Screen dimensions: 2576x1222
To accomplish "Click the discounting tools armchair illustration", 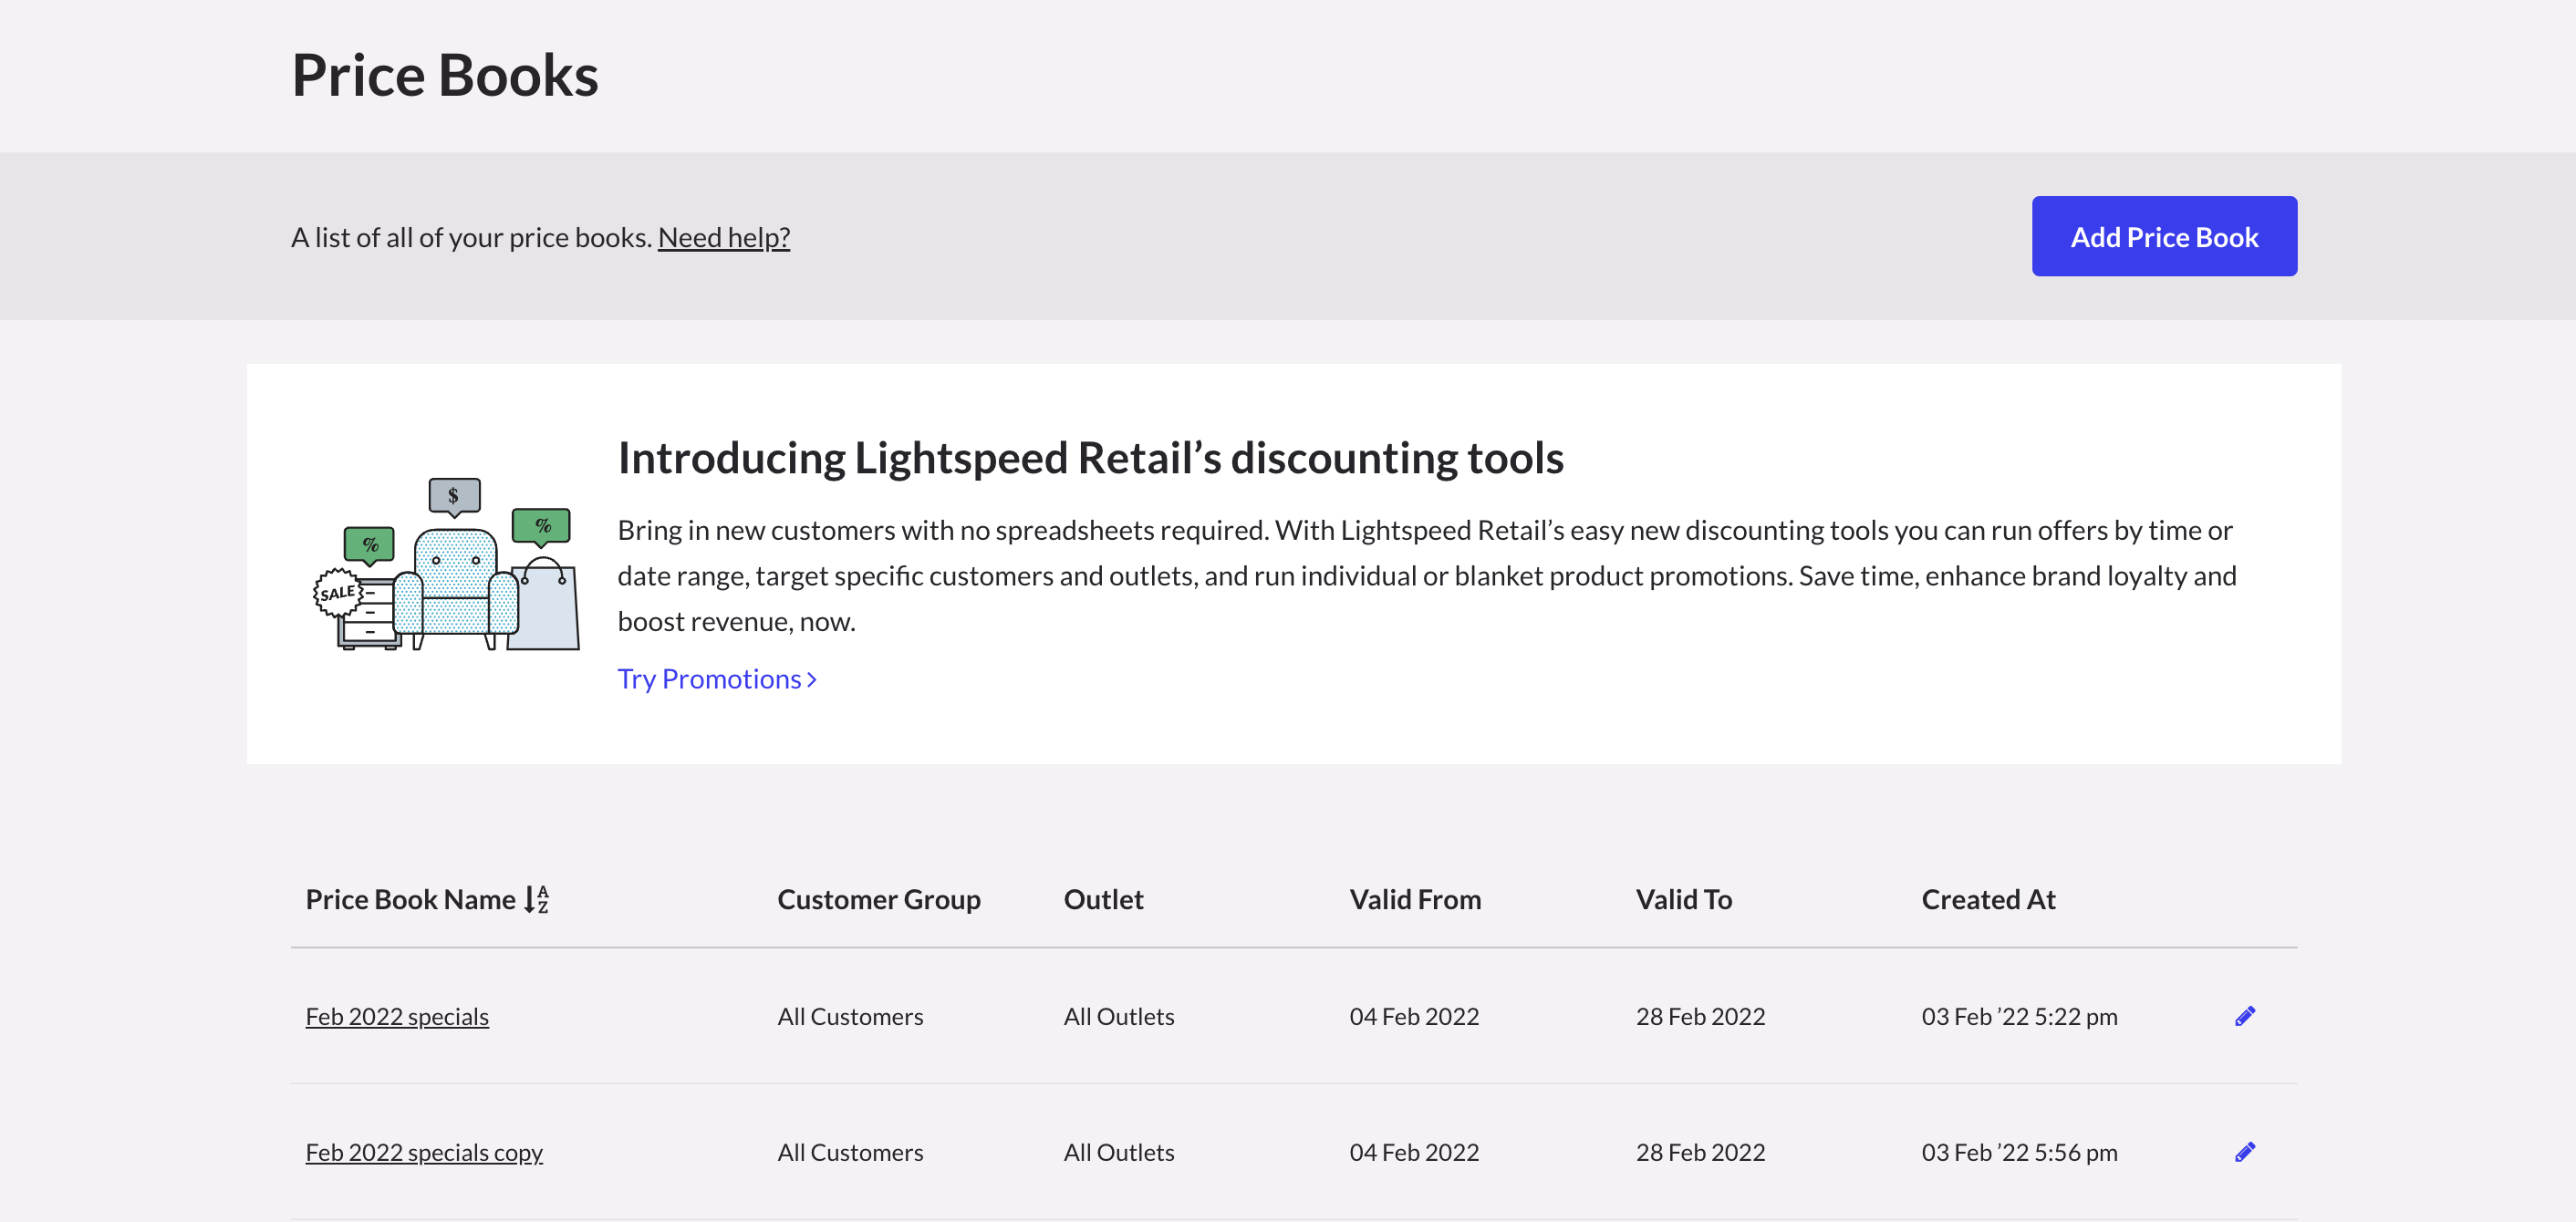I will point(455,590).
